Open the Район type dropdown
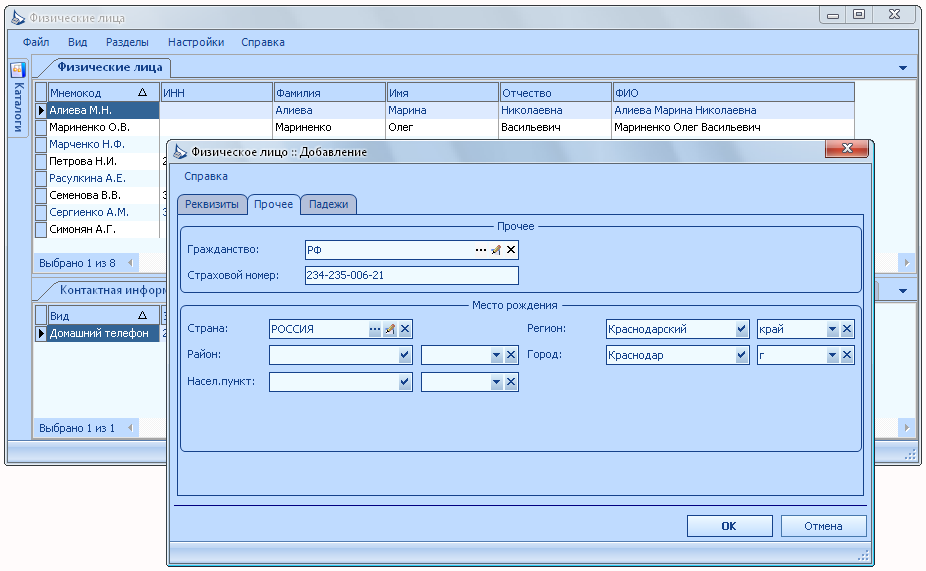 pyautogui.click(x=496, y=355)
